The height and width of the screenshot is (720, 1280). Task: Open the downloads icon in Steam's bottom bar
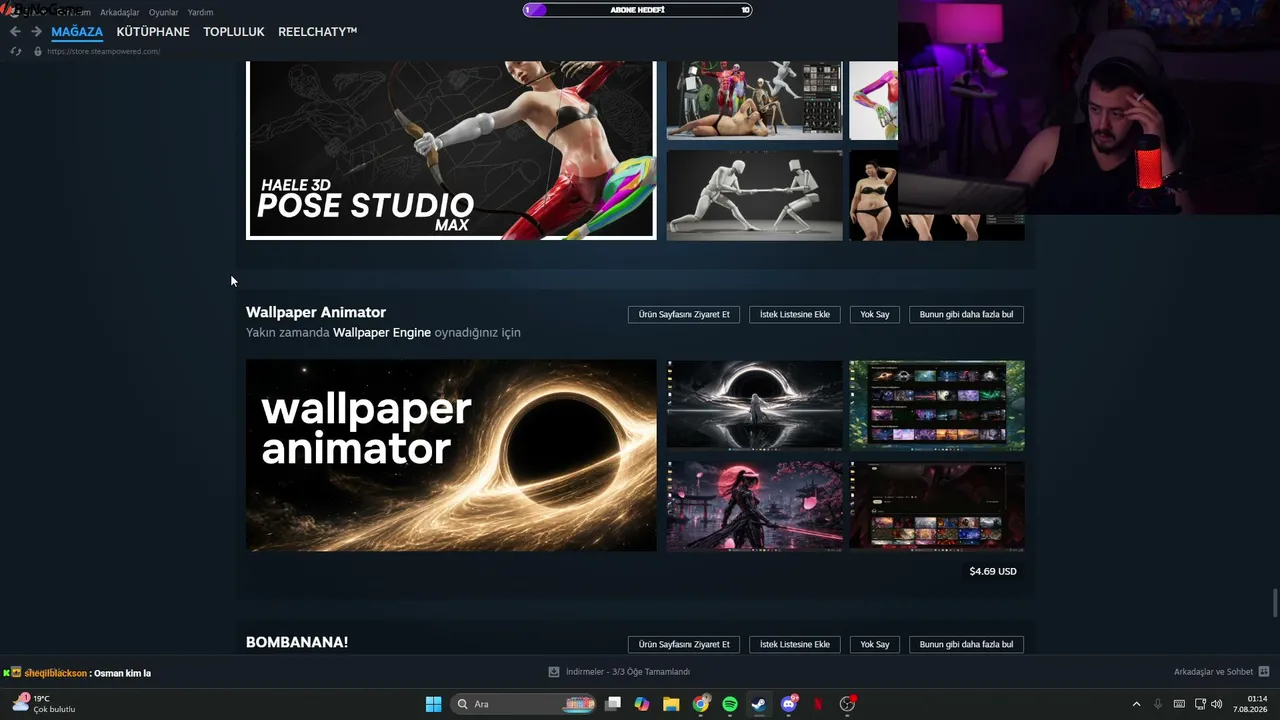coord(554,672)
